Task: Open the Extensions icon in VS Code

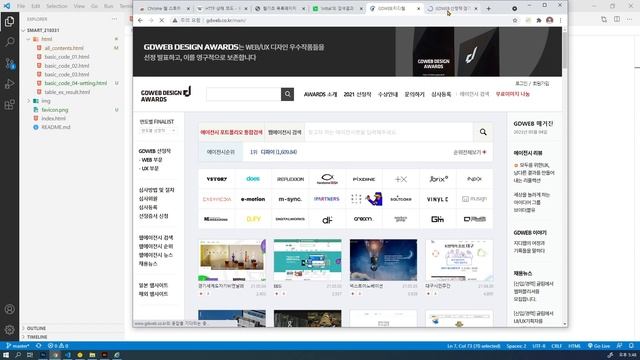Action: [9, 105]
